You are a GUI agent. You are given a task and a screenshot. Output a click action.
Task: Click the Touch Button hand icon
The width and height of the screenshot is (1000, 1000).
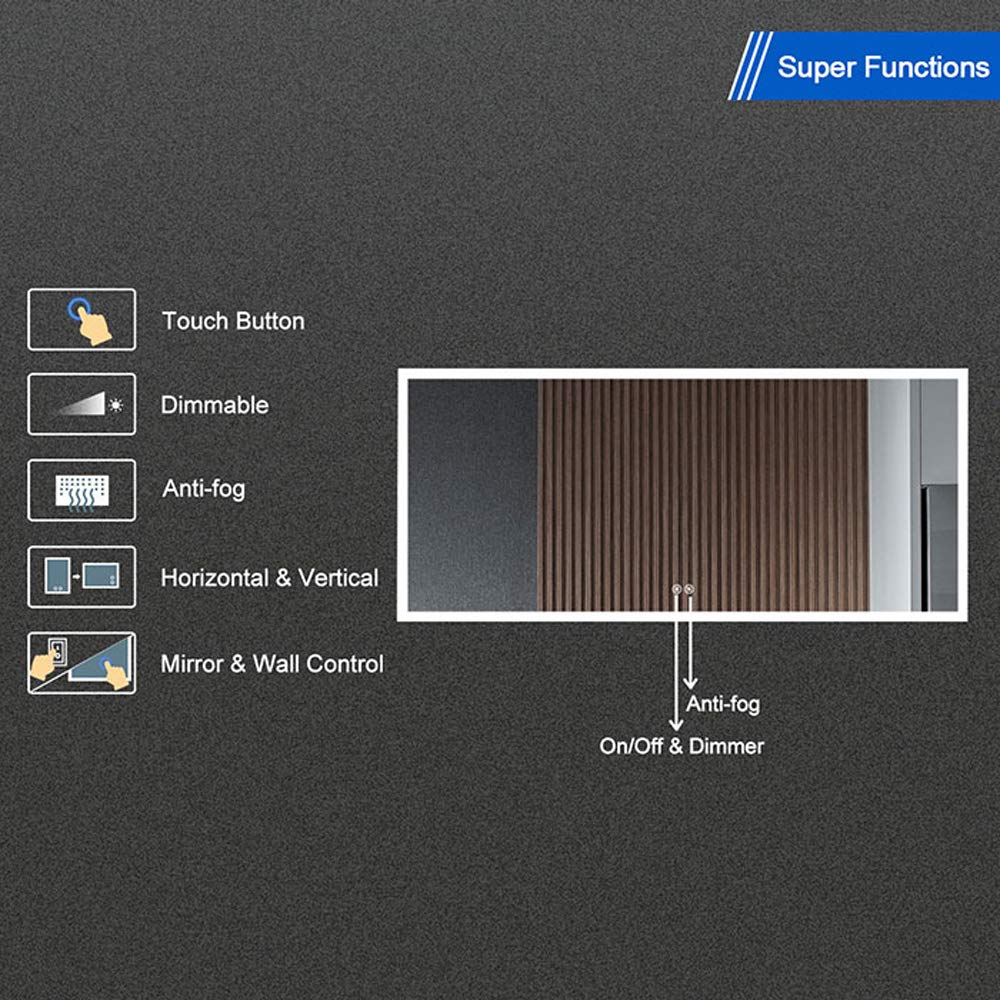tap(82, 320)
